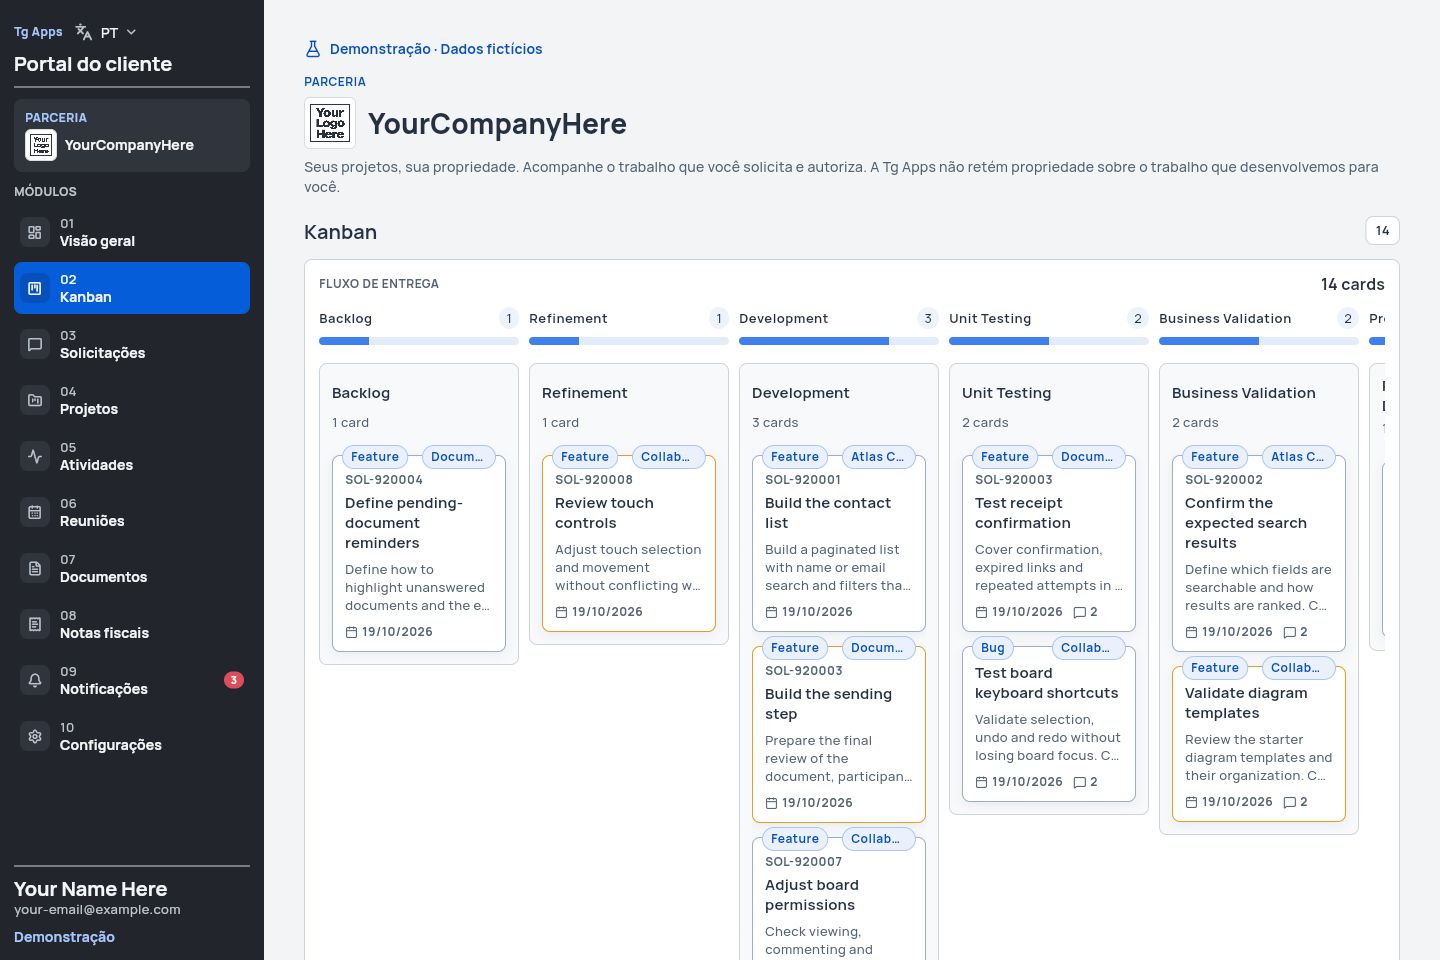Click the Unit Testing stage progress bar
Viewport: 1440px width, 960px height.
(1048, 341)
